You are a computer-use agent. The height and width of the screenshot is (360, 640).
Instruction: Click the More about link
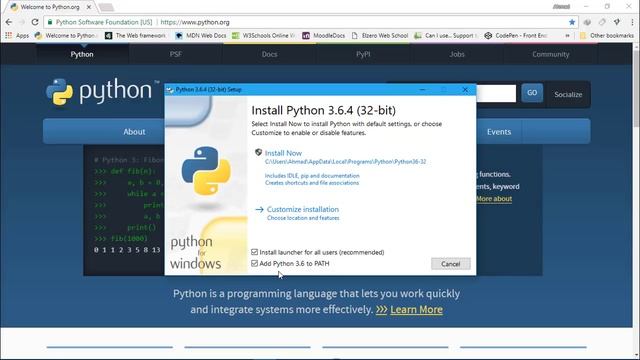coord(494,199)
